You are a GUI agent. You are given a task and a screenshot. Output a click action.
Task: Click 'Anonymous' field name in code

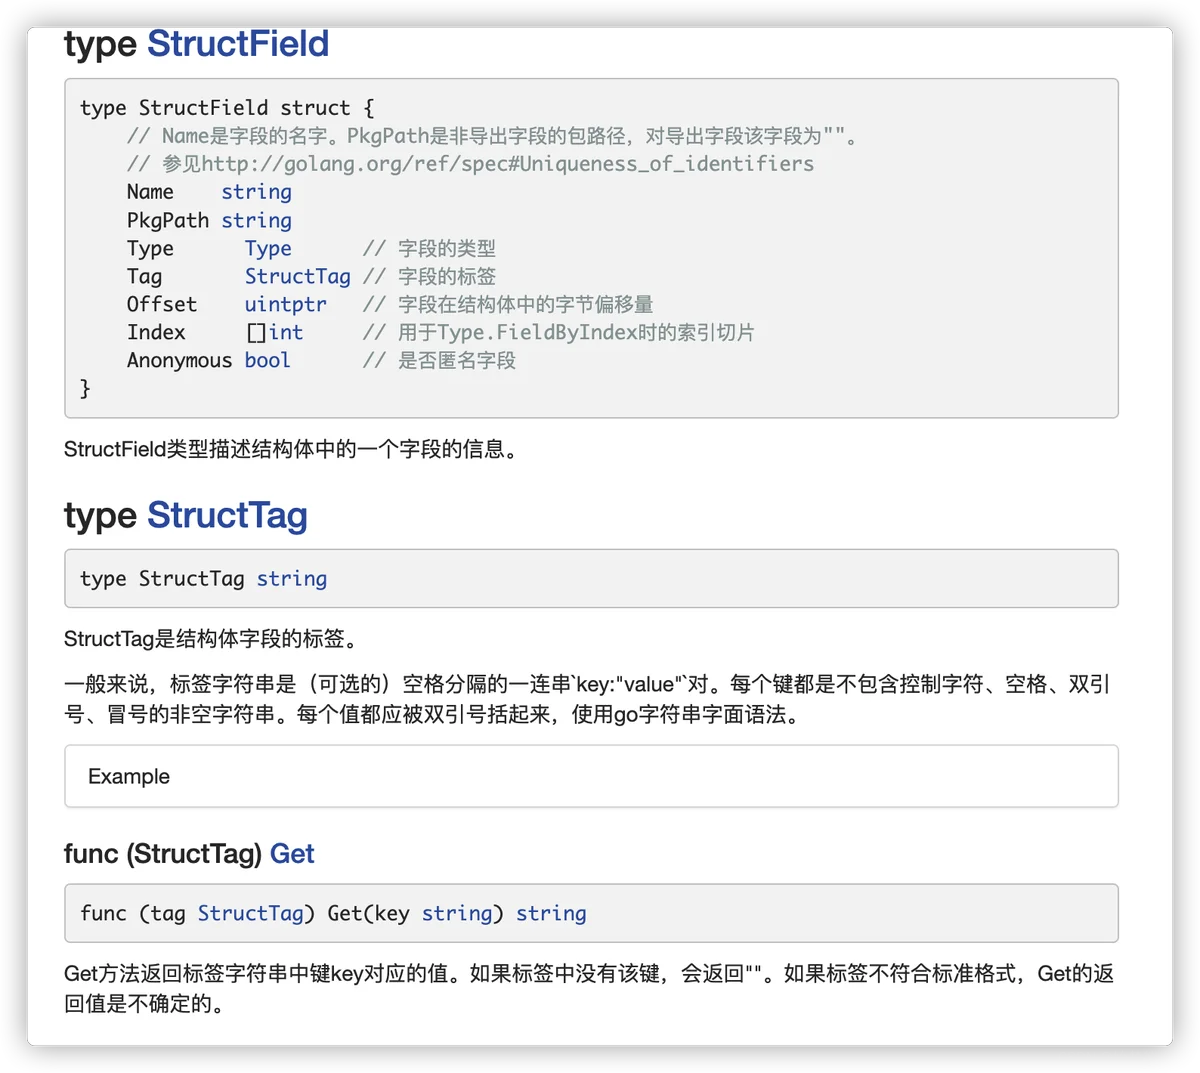179,360
